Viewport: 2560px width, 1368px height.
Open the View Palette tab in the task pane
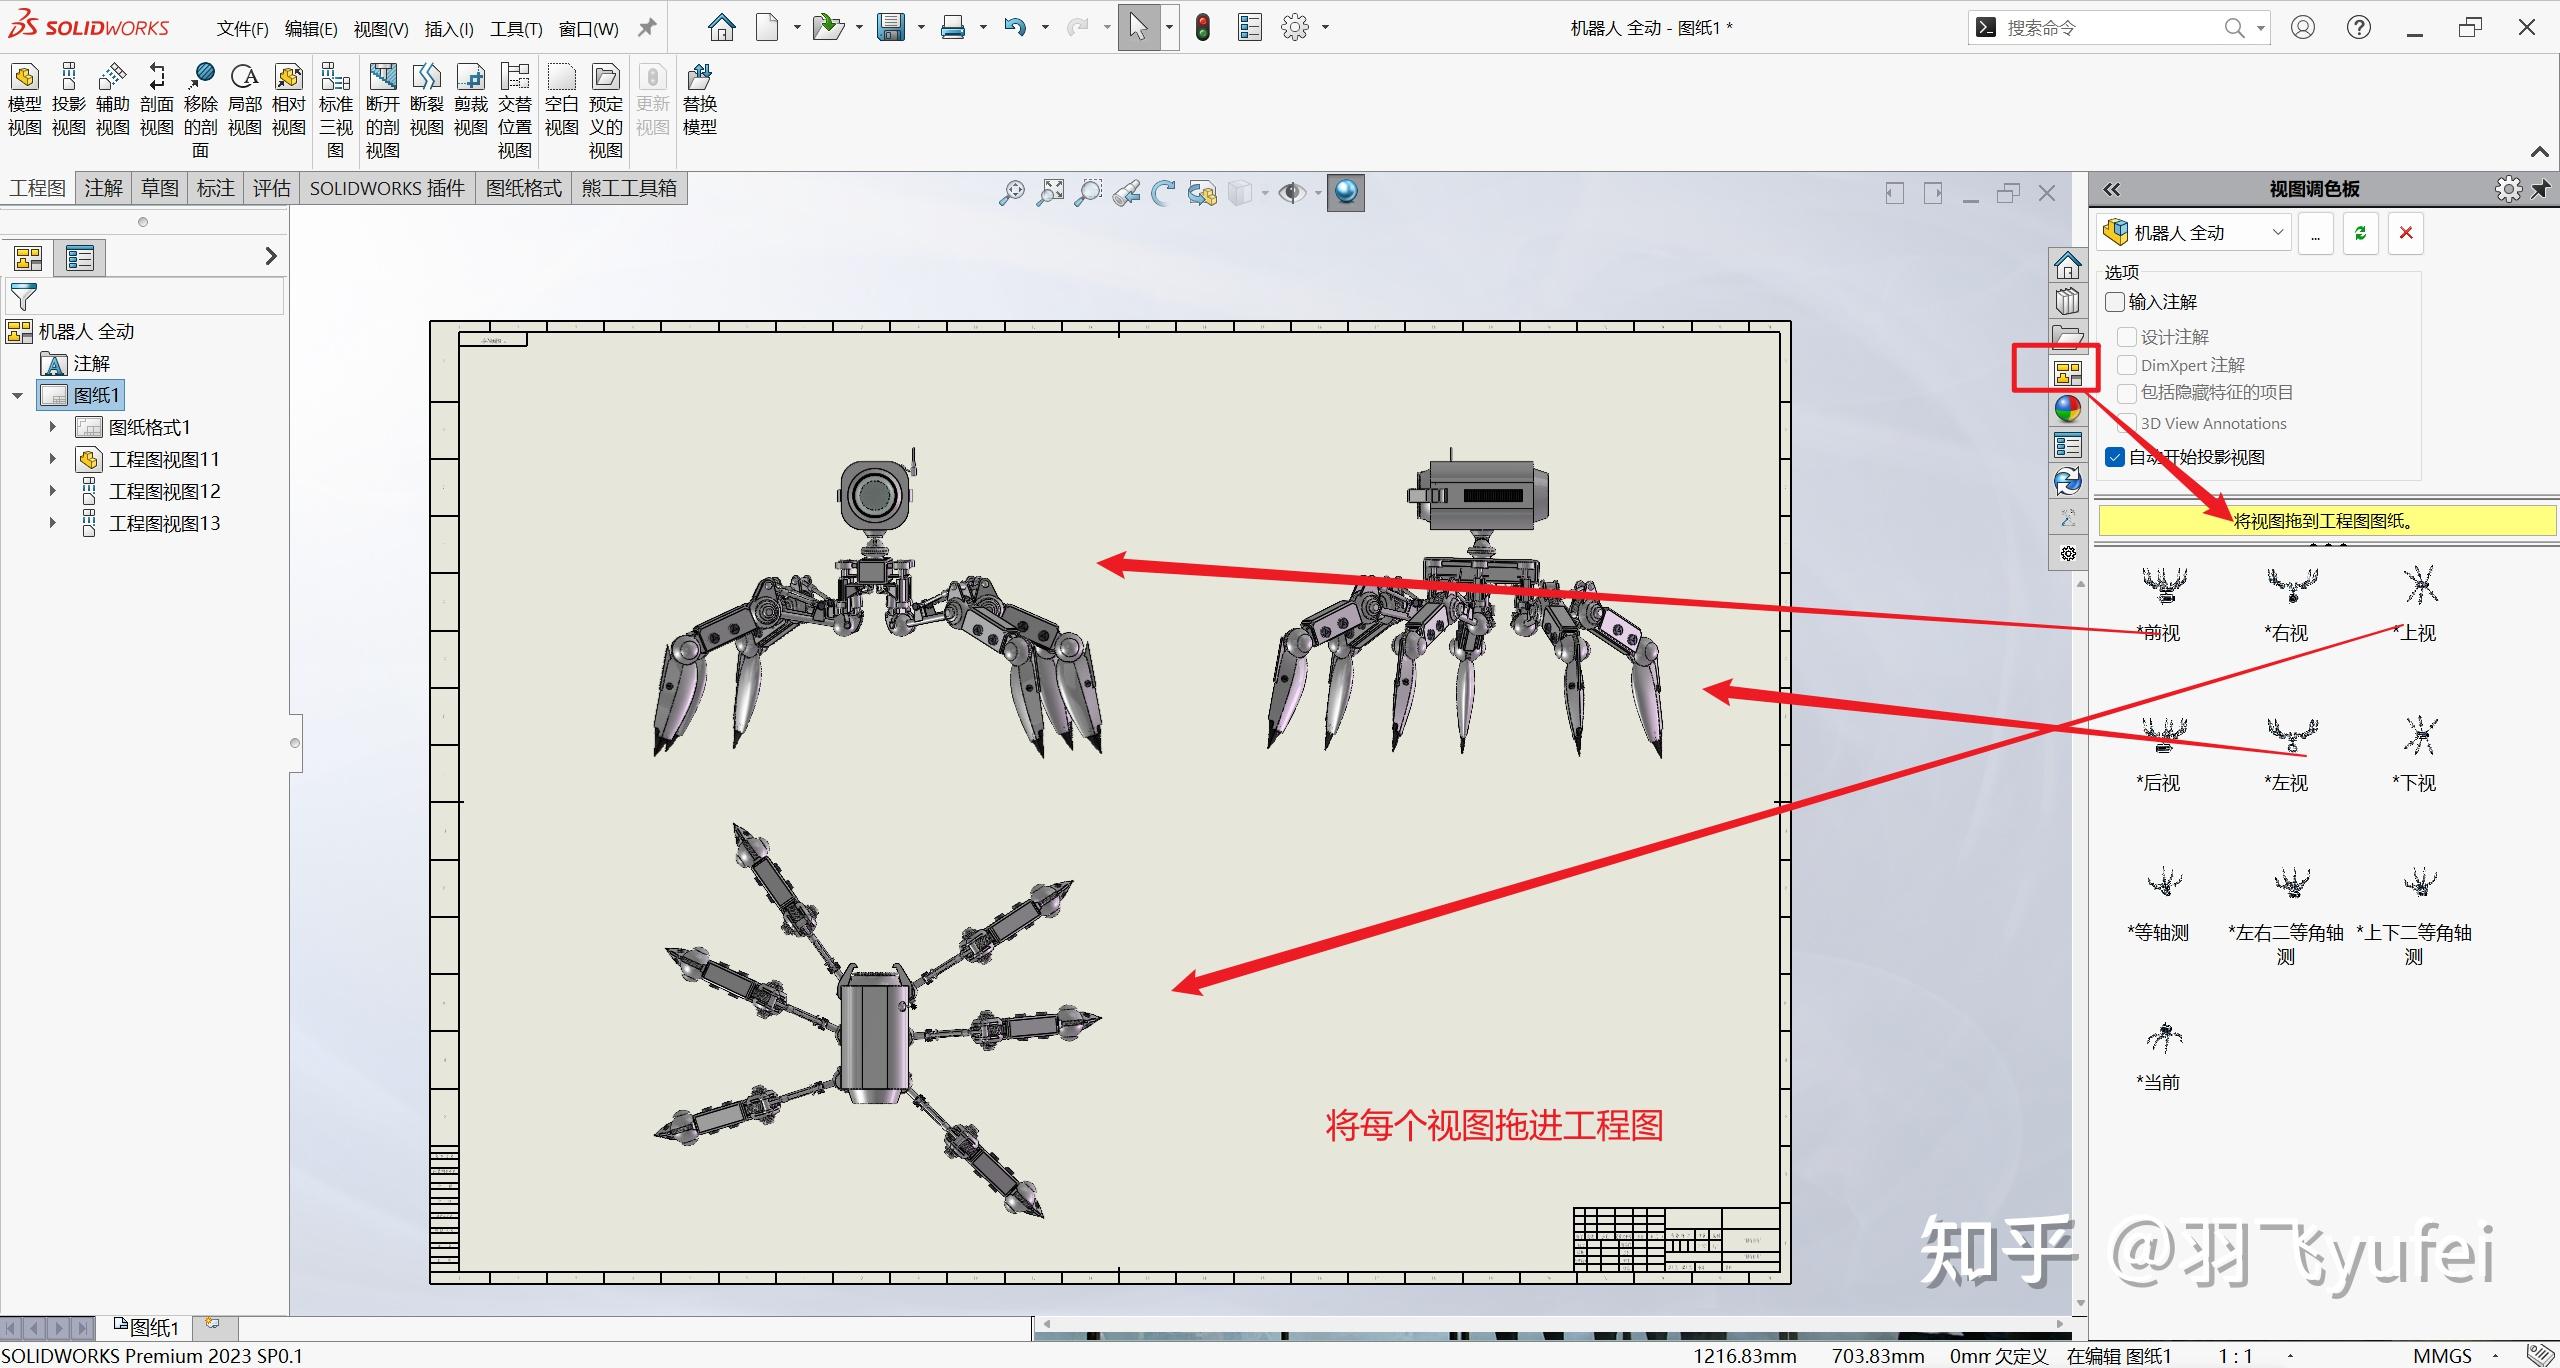pos(2068,373)
